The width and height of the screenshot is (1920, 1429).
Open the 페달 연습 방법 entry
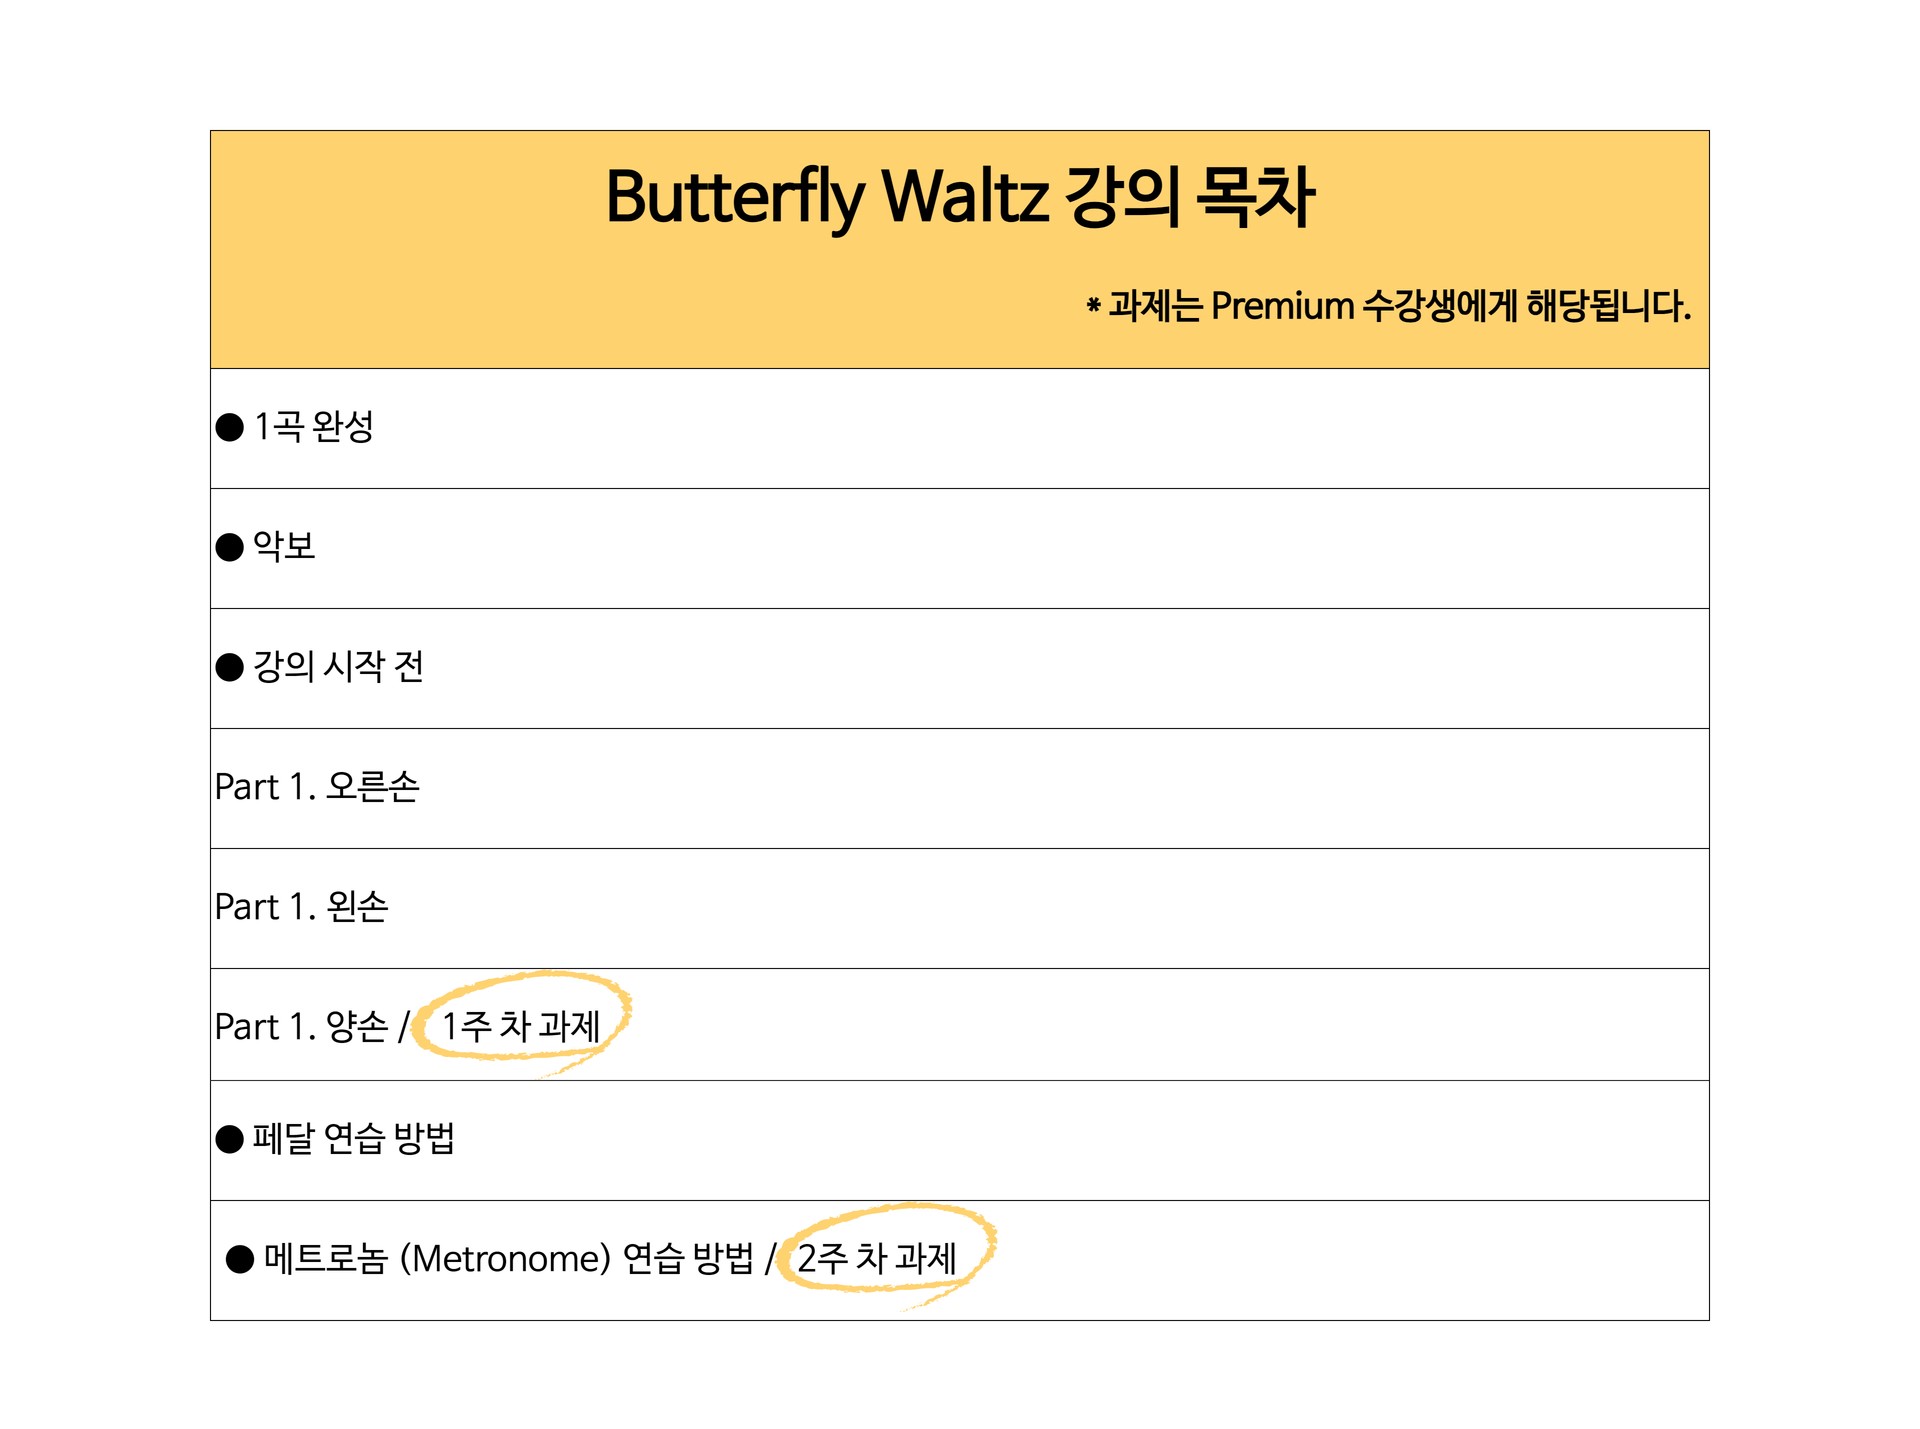(x=353, y=1138)
